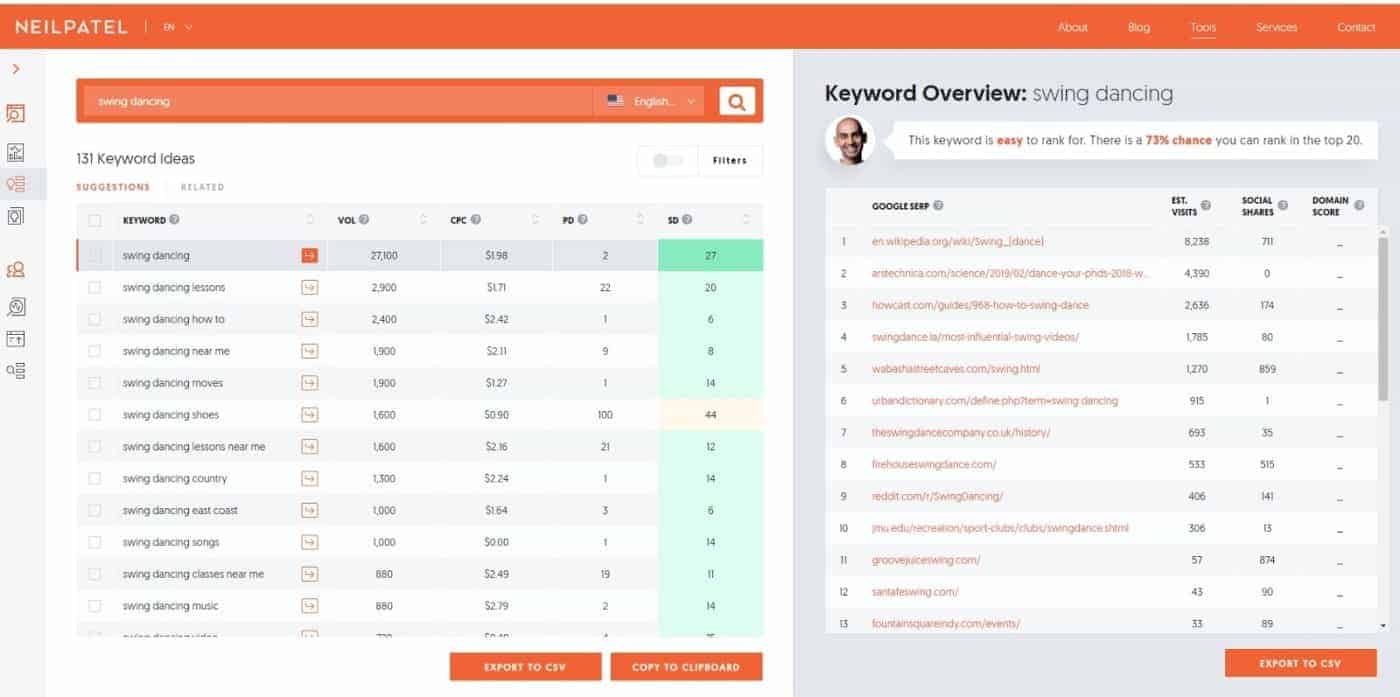Click the orange search magnifier button

coord(736,100)
